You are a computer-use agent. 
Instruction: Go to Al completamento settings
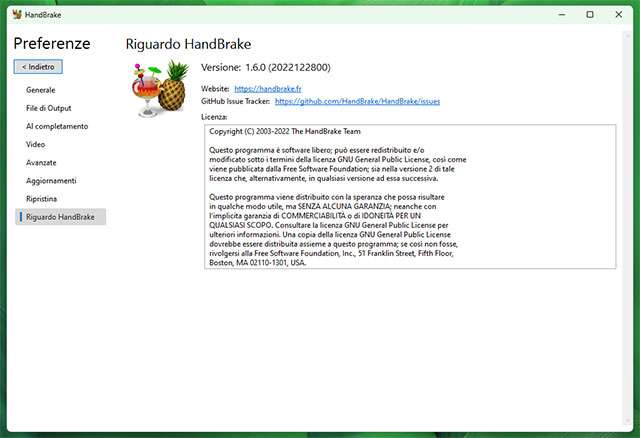57,126
